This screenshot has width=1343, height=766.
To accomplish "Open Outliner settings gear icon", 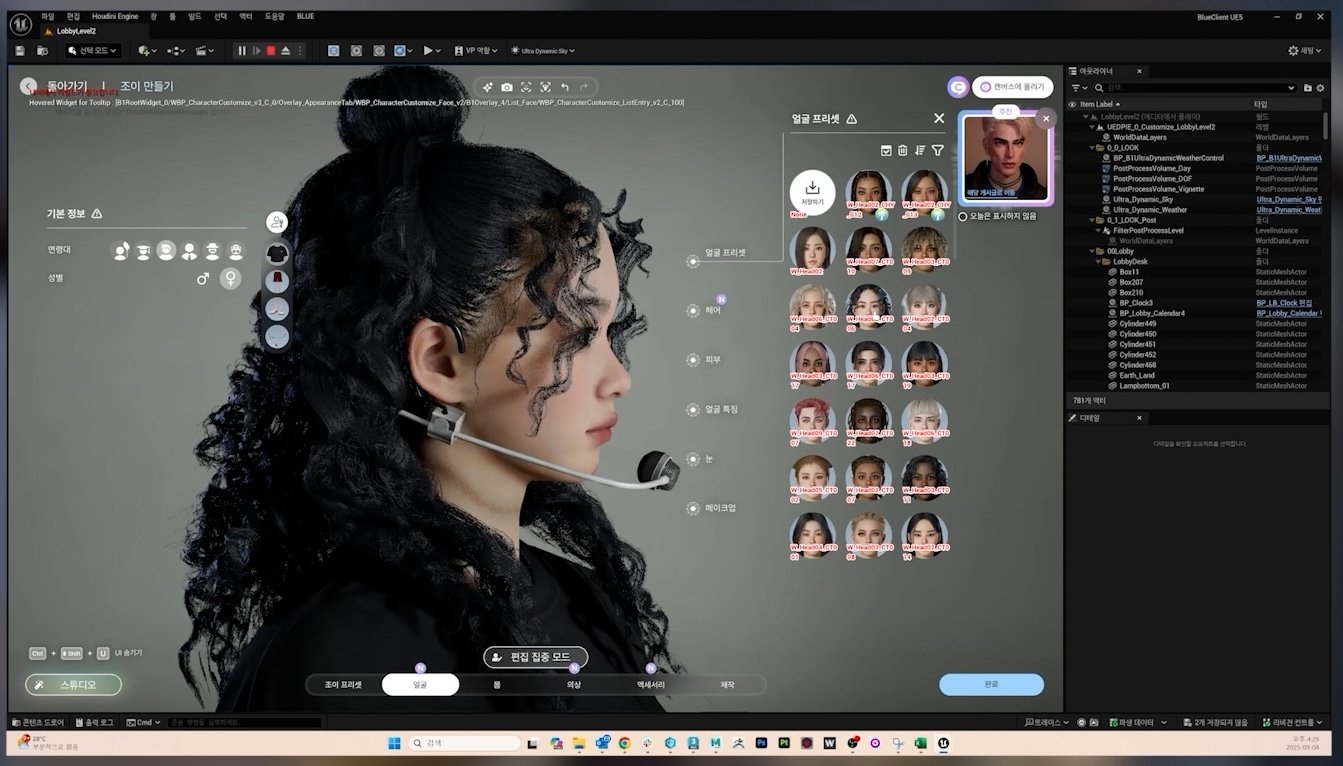I will (1320, 88).
